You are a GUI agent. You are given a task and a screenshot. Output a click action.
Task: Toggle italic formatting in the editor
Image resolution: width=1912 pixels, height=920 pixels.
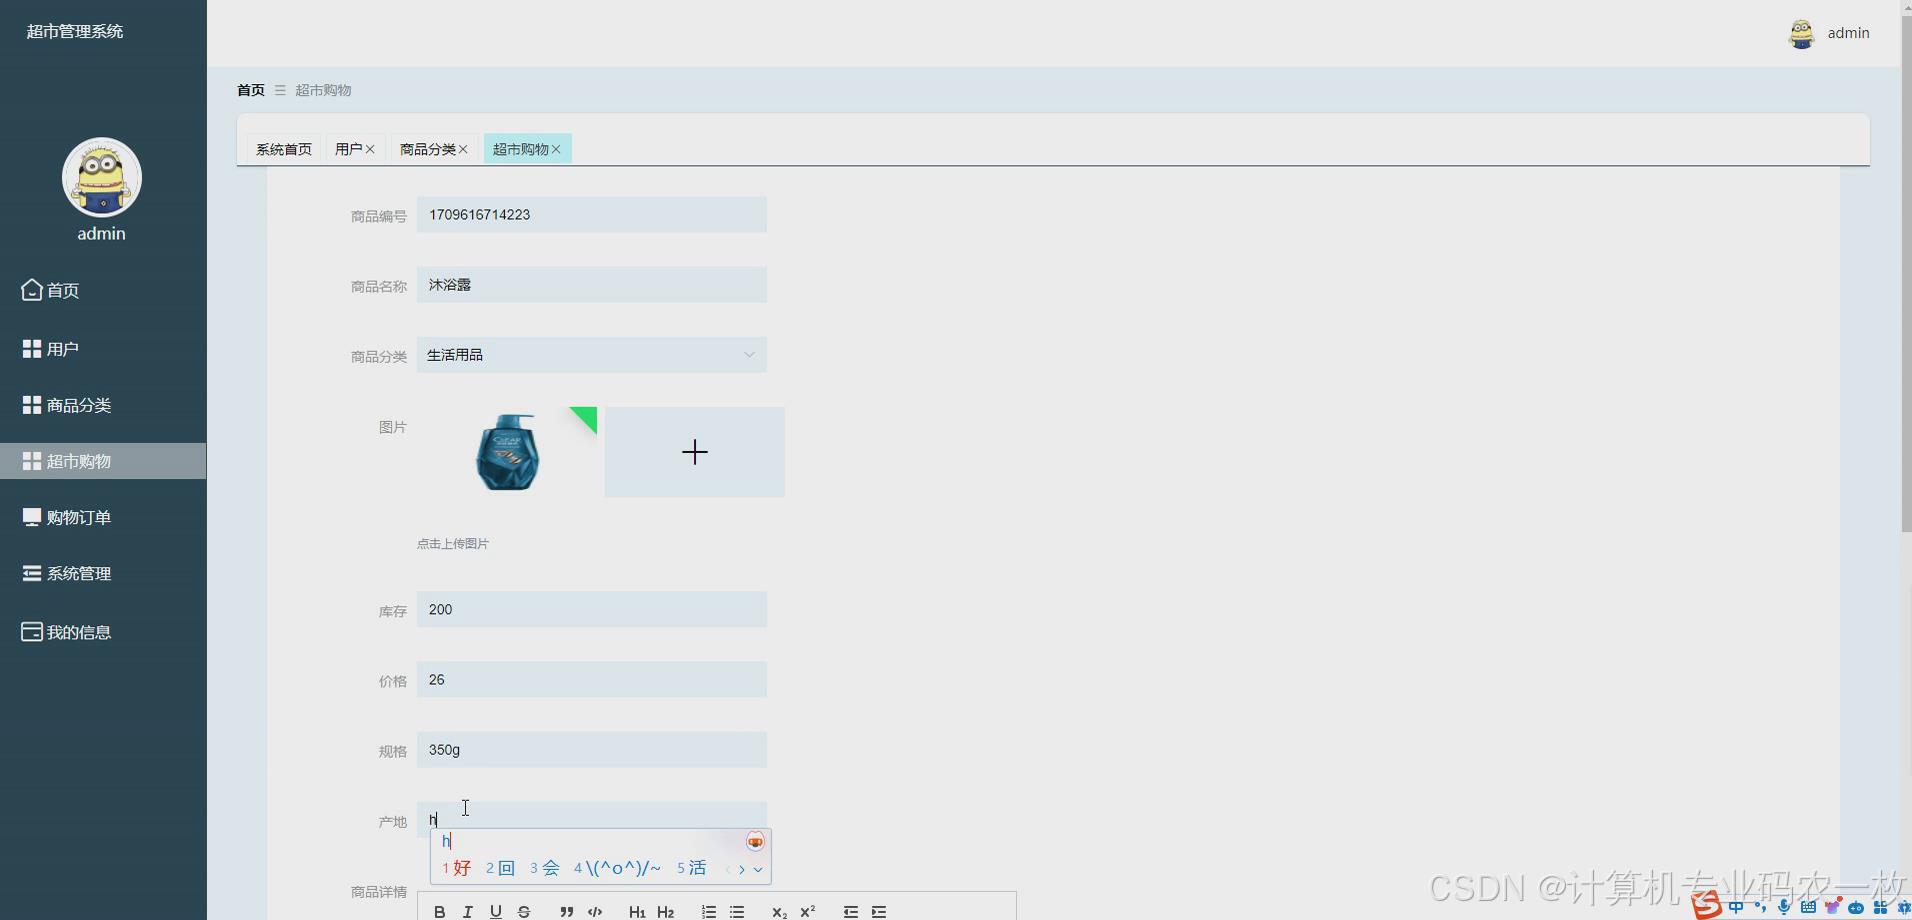467,911
